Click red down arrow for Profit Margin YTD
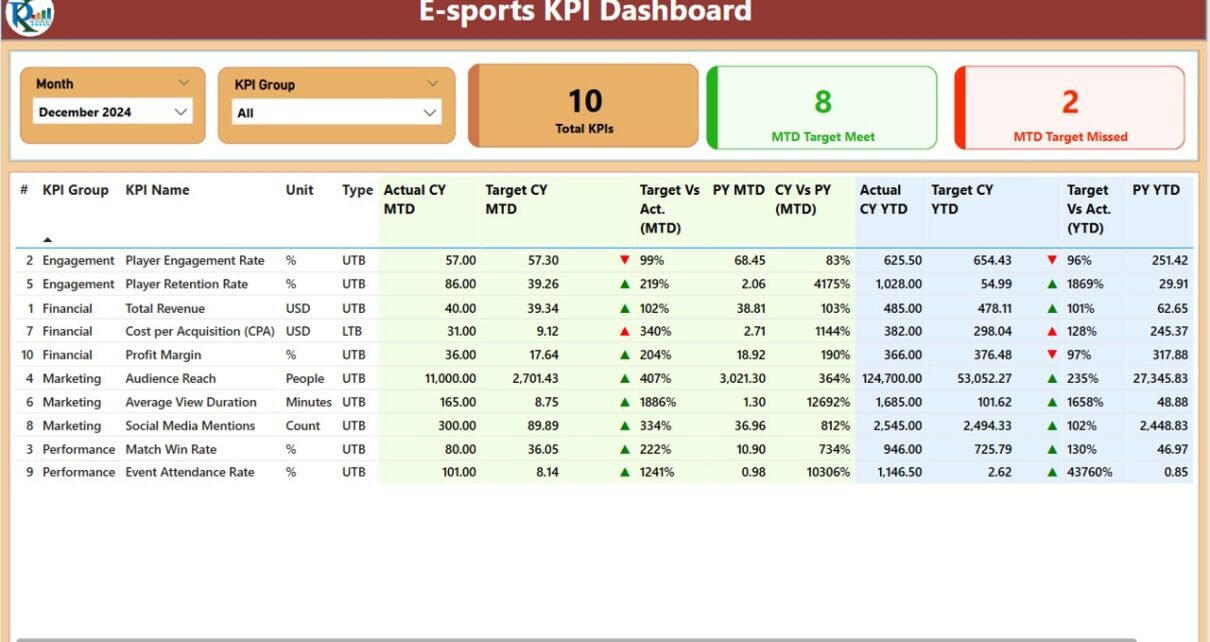 coord(1052,355)
